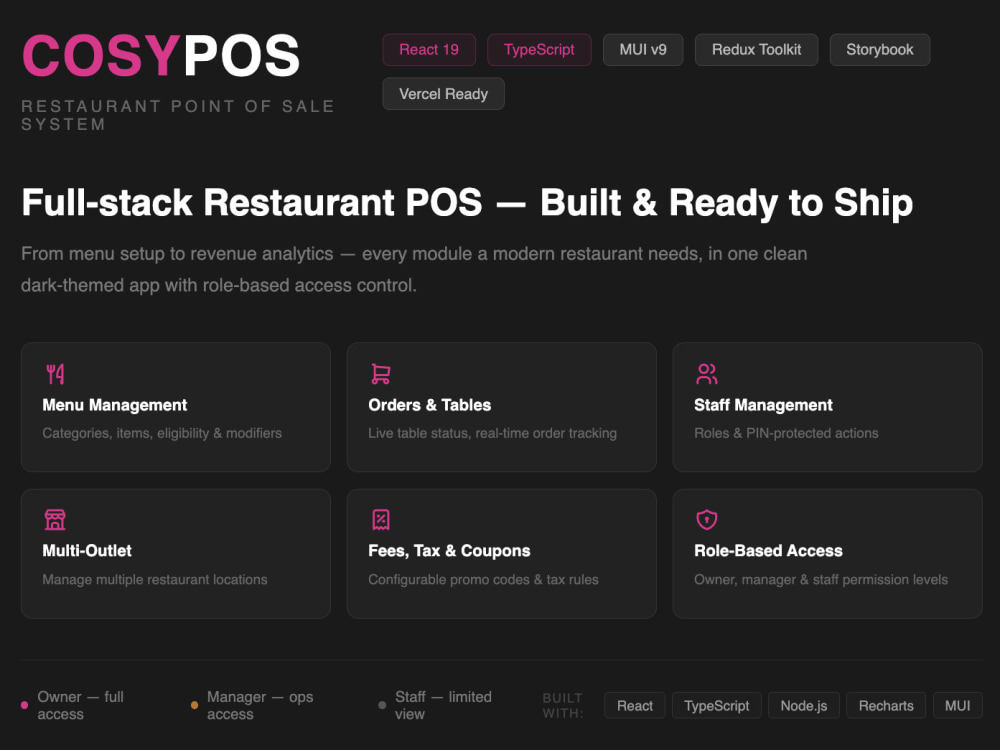Click the Fees, Tax & Coupons receipt icon
The height and width of the screenshot is (750, 1000).
coord(381,520)
